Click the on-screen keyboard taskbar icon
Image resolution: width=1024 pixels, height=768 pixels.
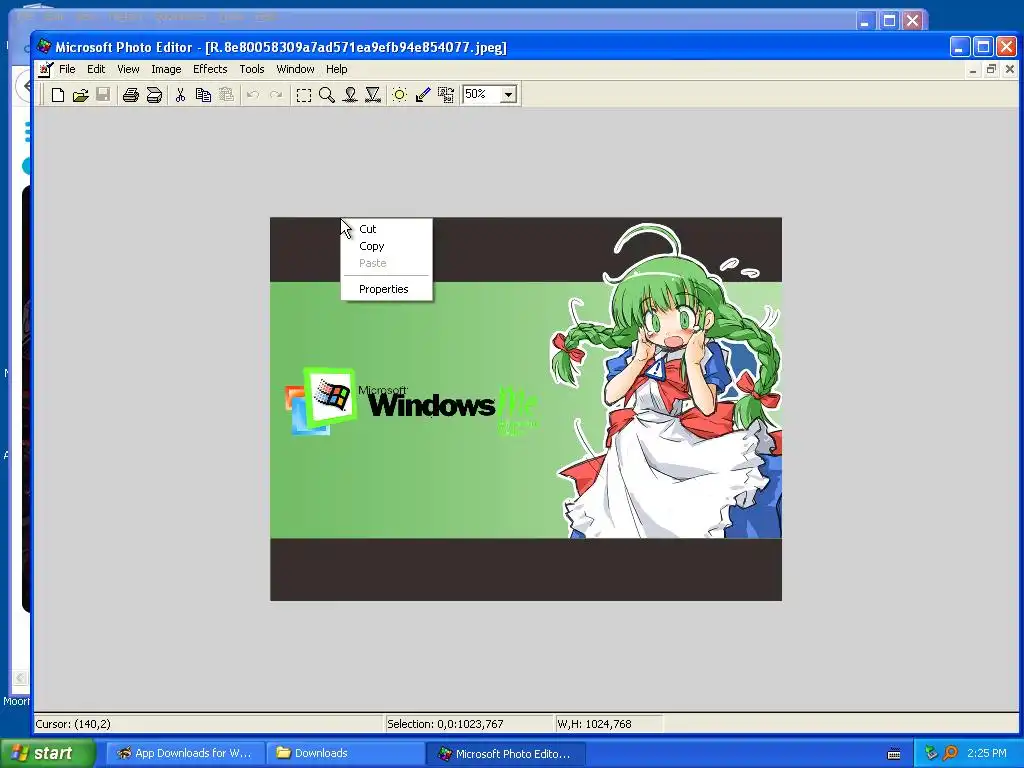click(x=894, y=754)
